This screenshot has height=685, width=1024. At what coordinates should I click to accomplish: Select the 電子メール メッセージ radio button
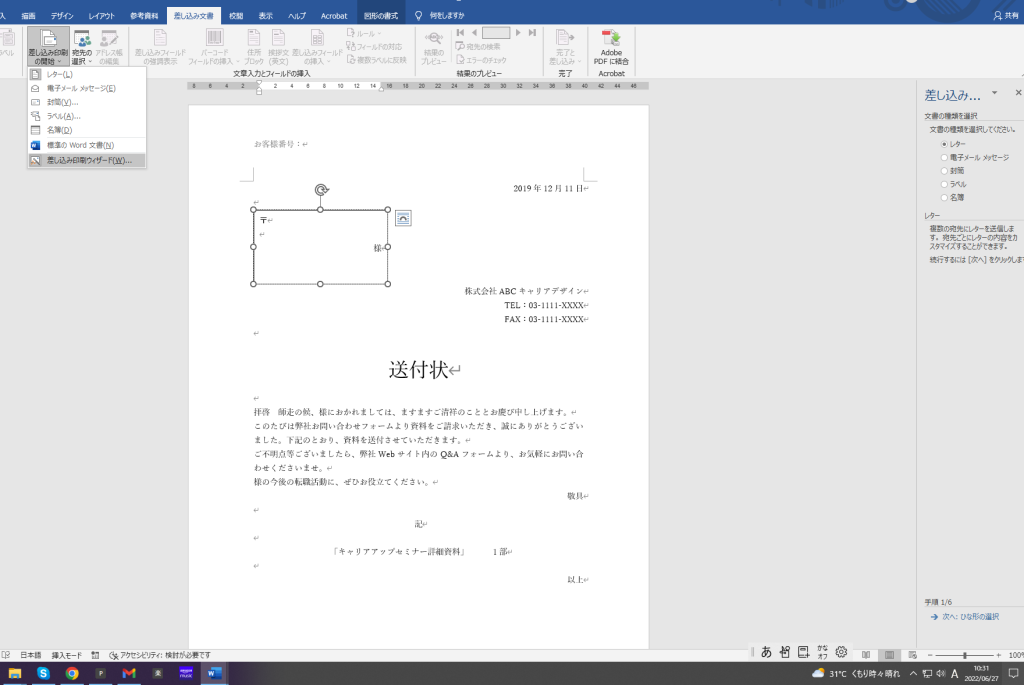(x=944, y=157)
